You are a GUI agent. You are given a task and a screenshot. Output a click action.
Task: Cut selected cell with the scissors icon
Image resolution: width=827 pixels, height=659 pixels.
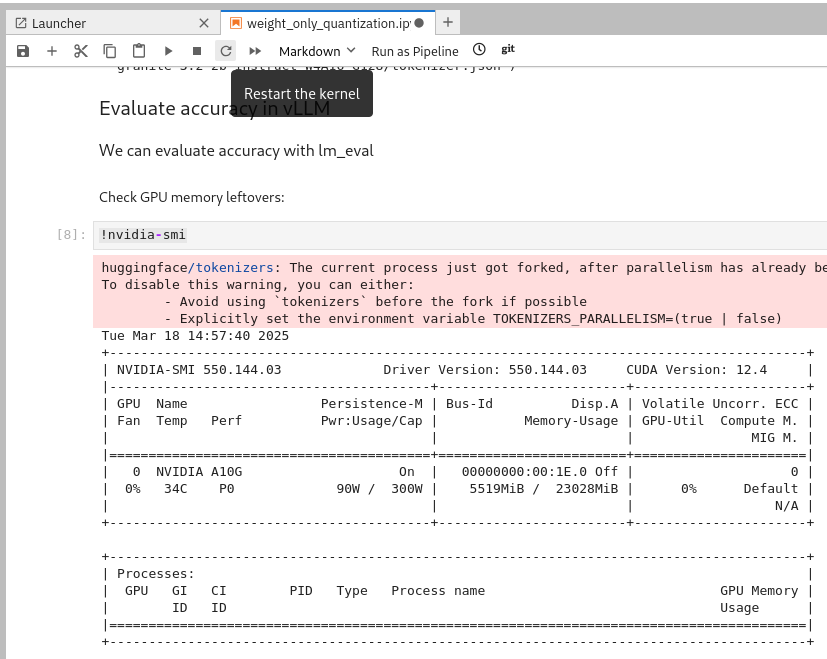[x=81, y=51]
